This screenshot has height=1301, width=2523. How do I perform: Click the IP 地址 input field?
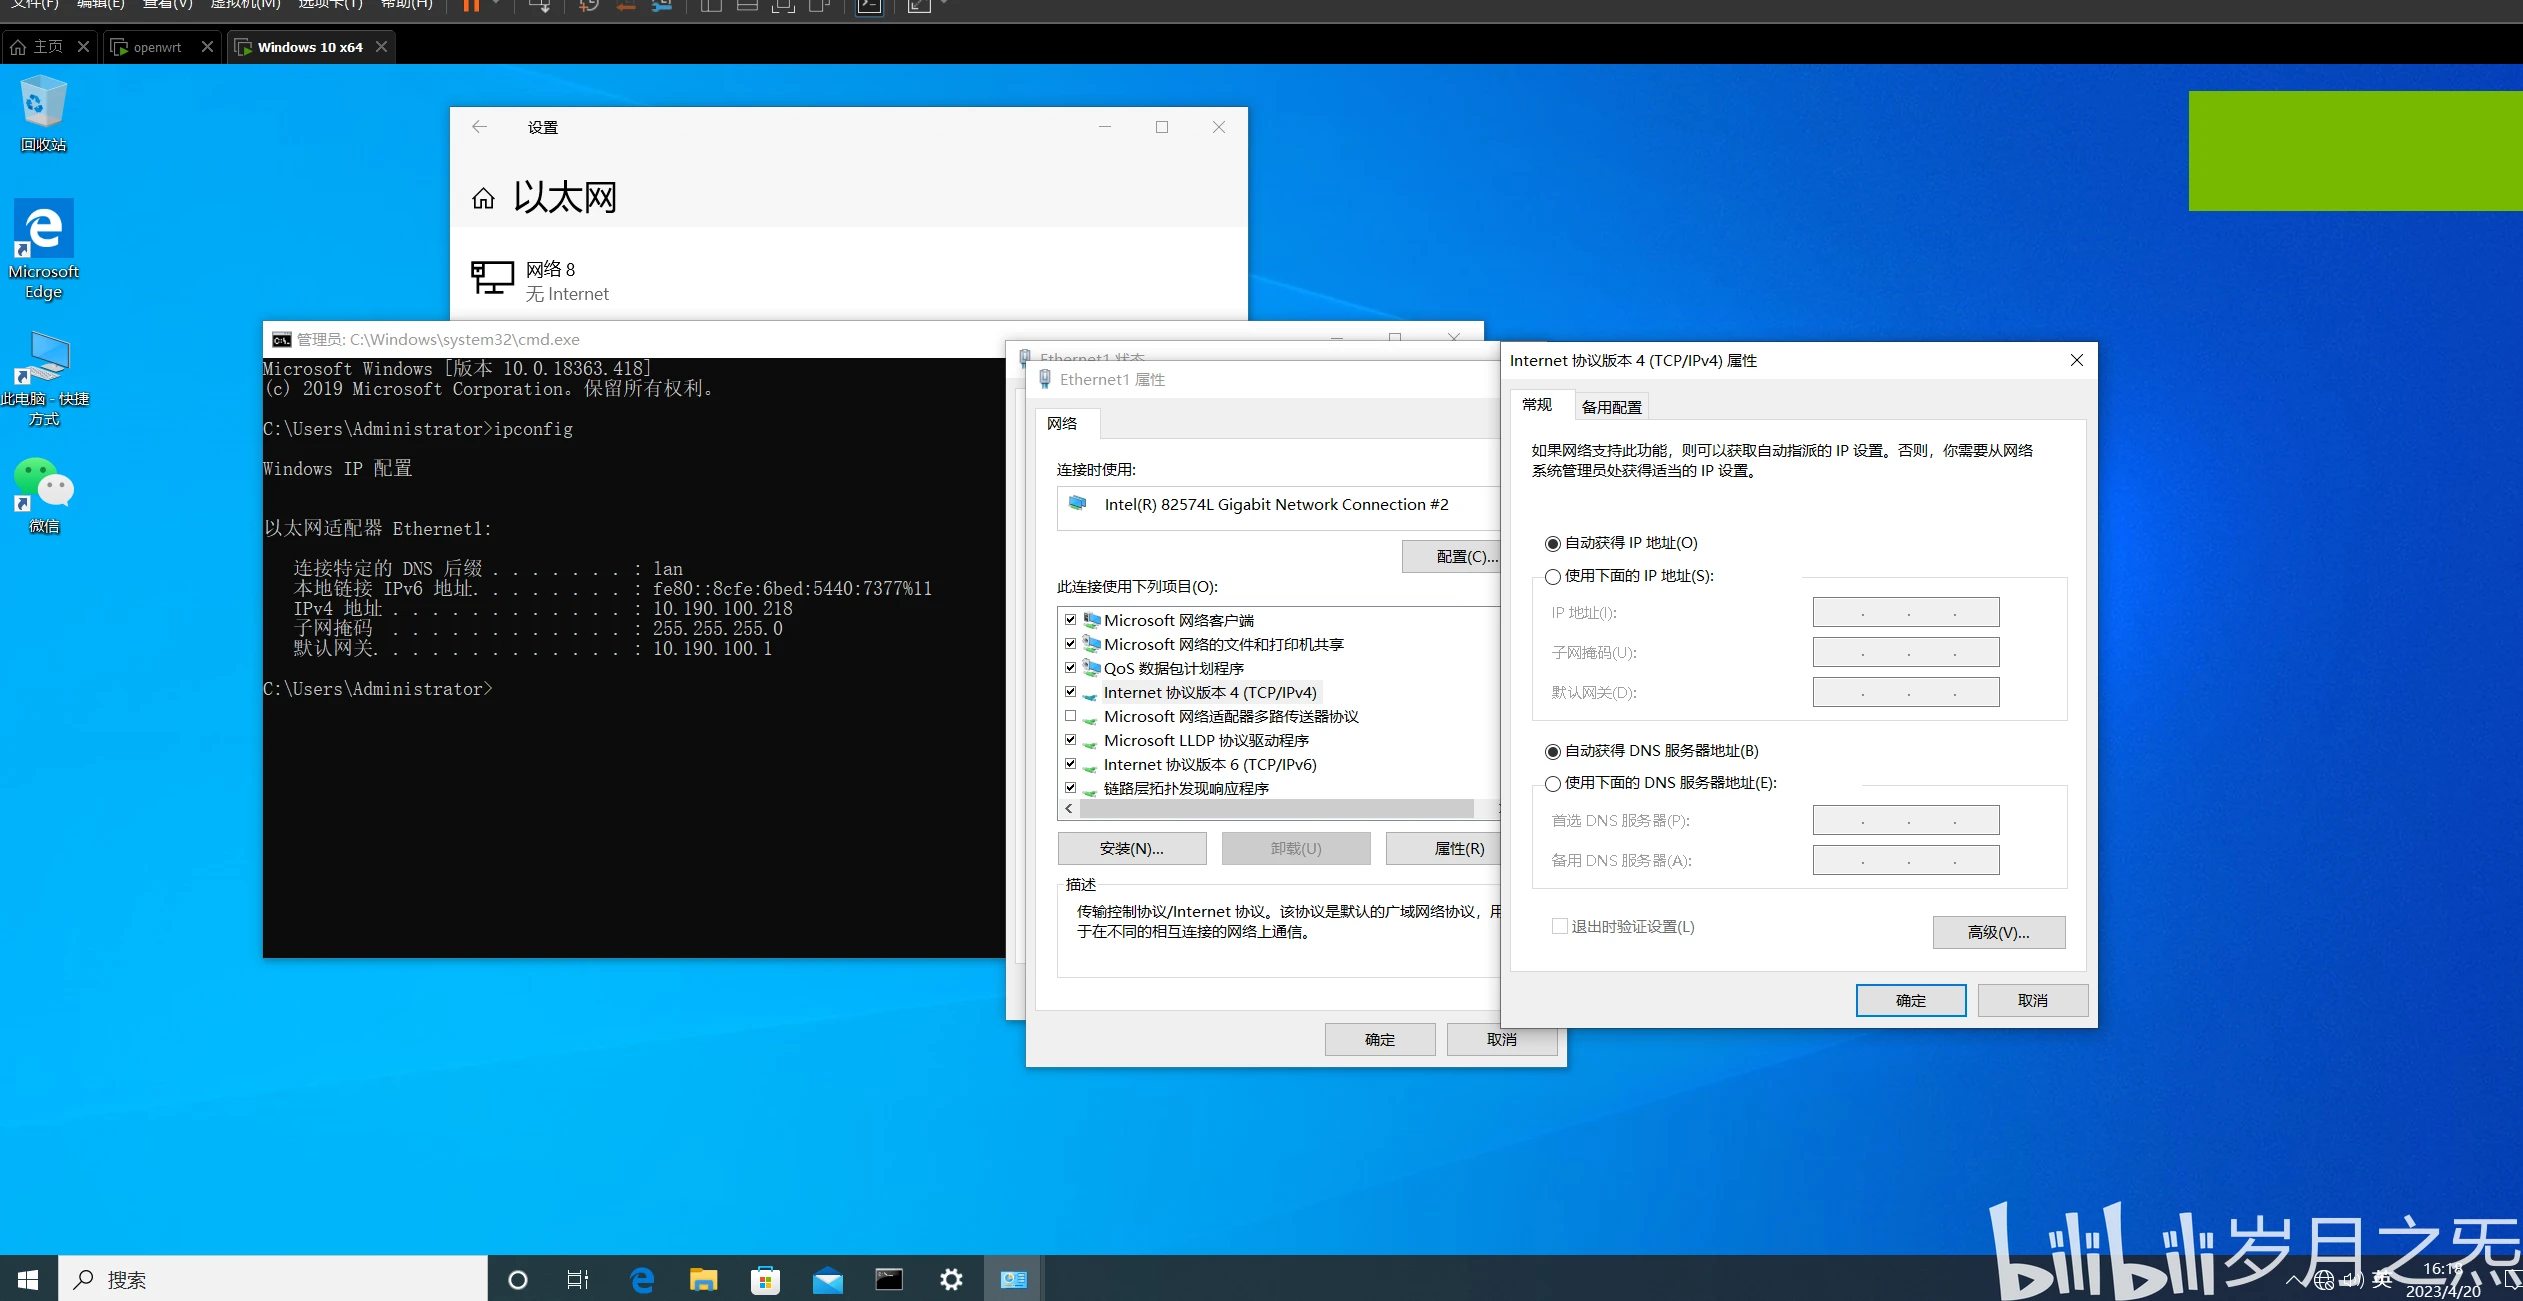pyautogui.click(x=1906, y=612)
